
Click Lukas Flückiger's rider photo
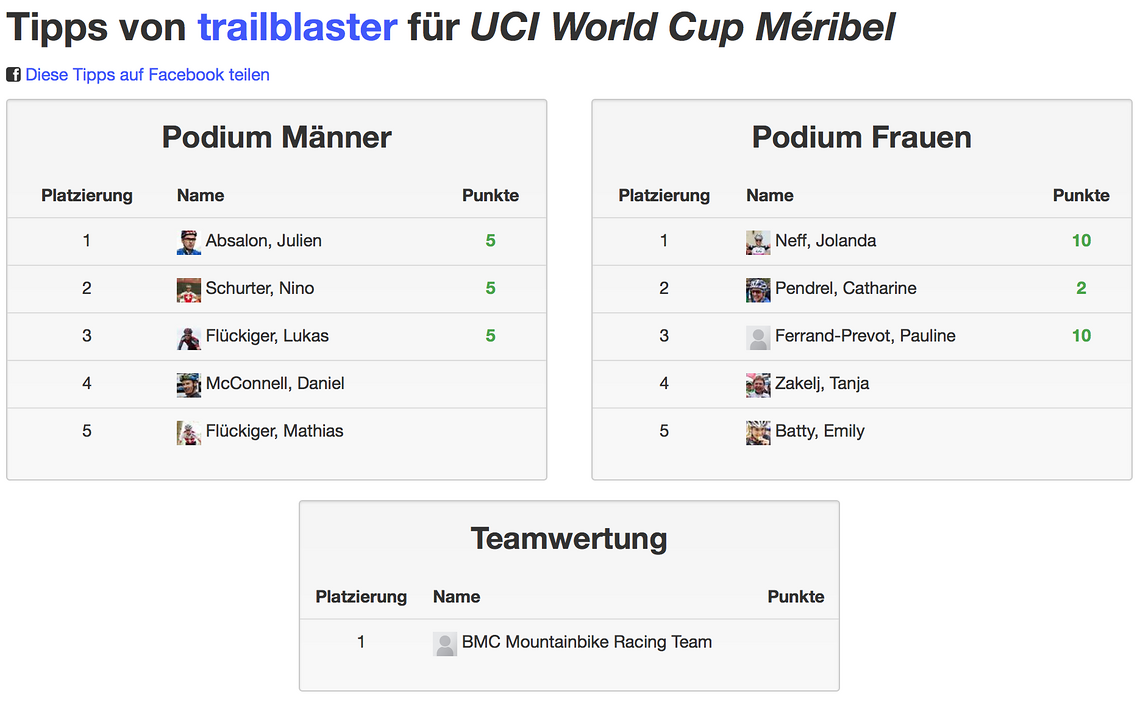click(x=189, y=337)
